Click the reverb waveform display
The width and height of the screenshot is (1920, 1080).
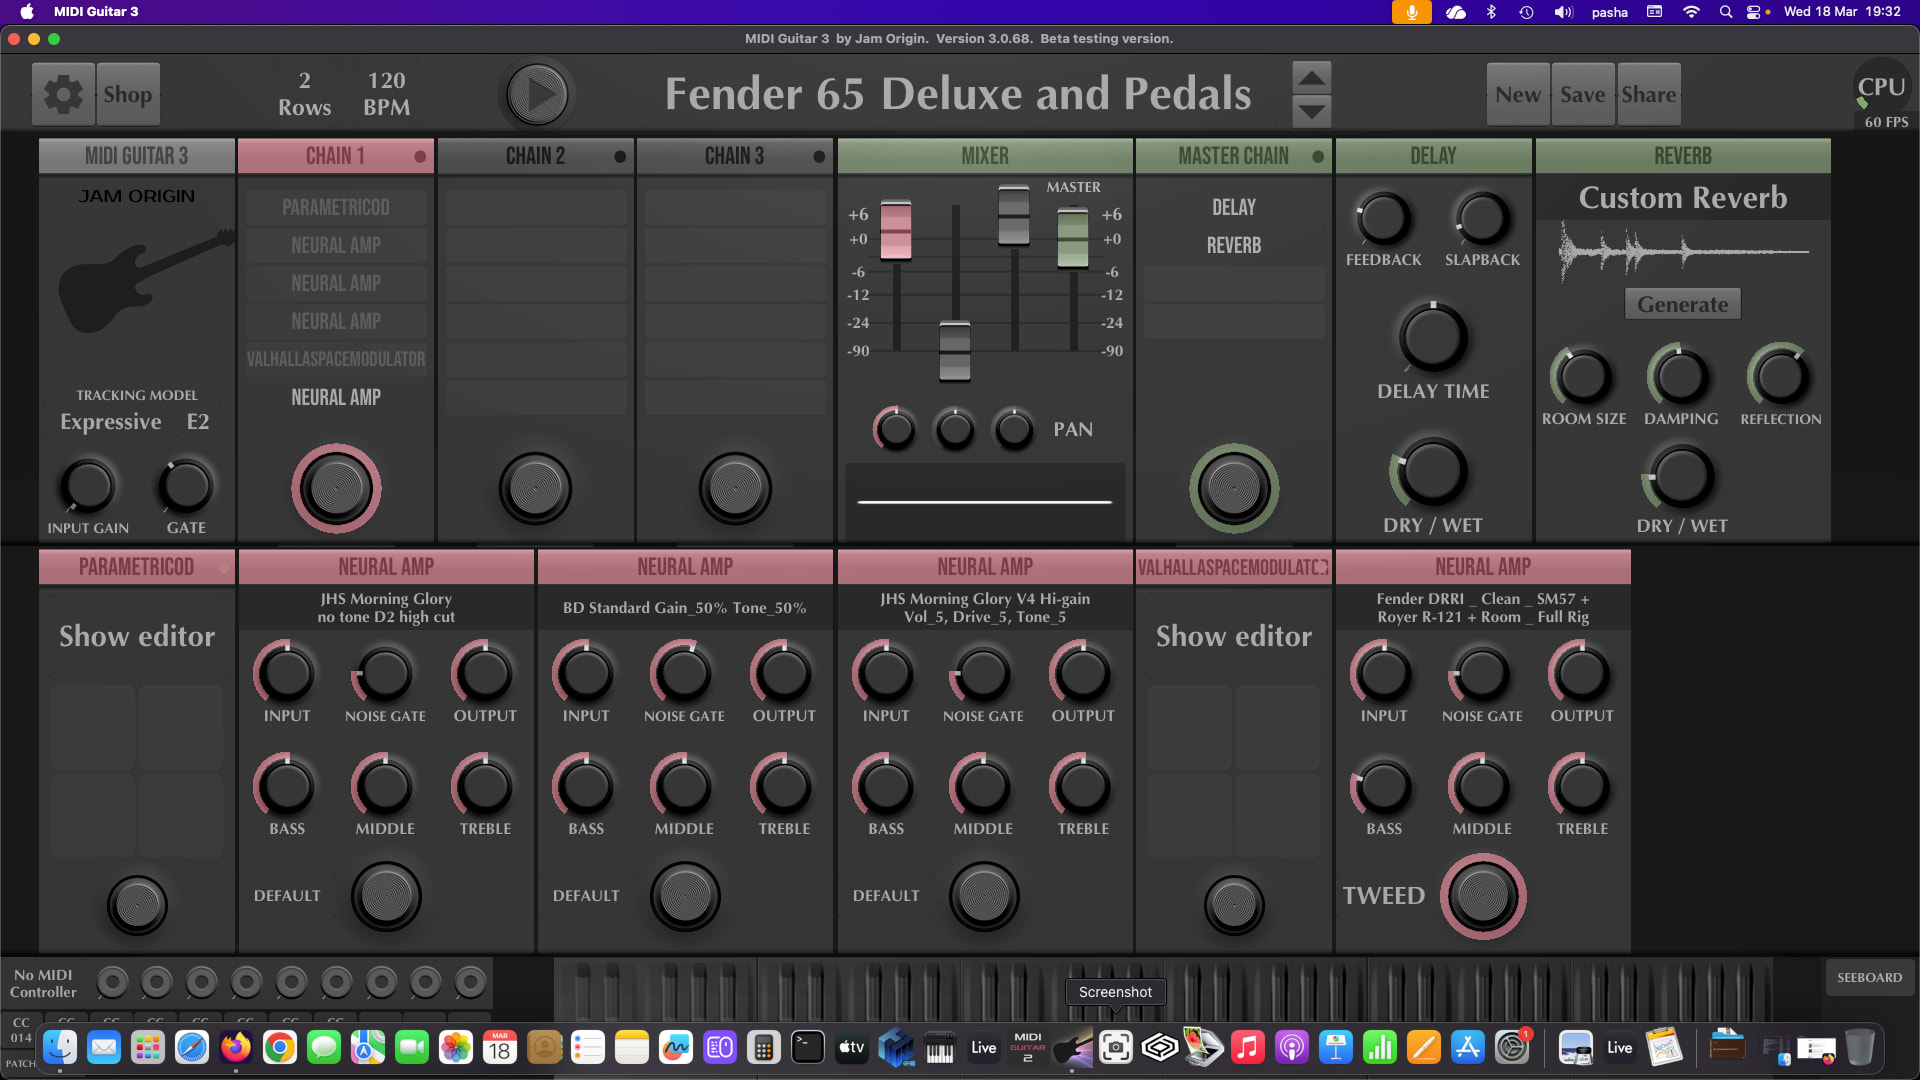click(1683, 252)
